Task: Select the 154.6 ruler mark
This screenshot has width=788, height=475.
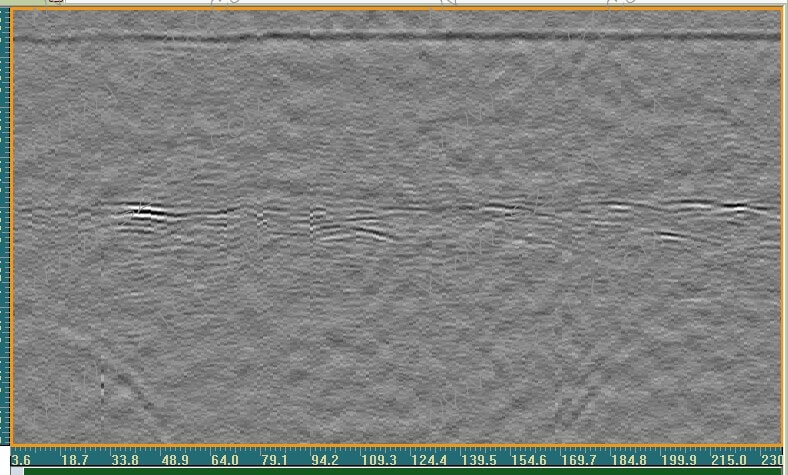Action: click(529, 459)
